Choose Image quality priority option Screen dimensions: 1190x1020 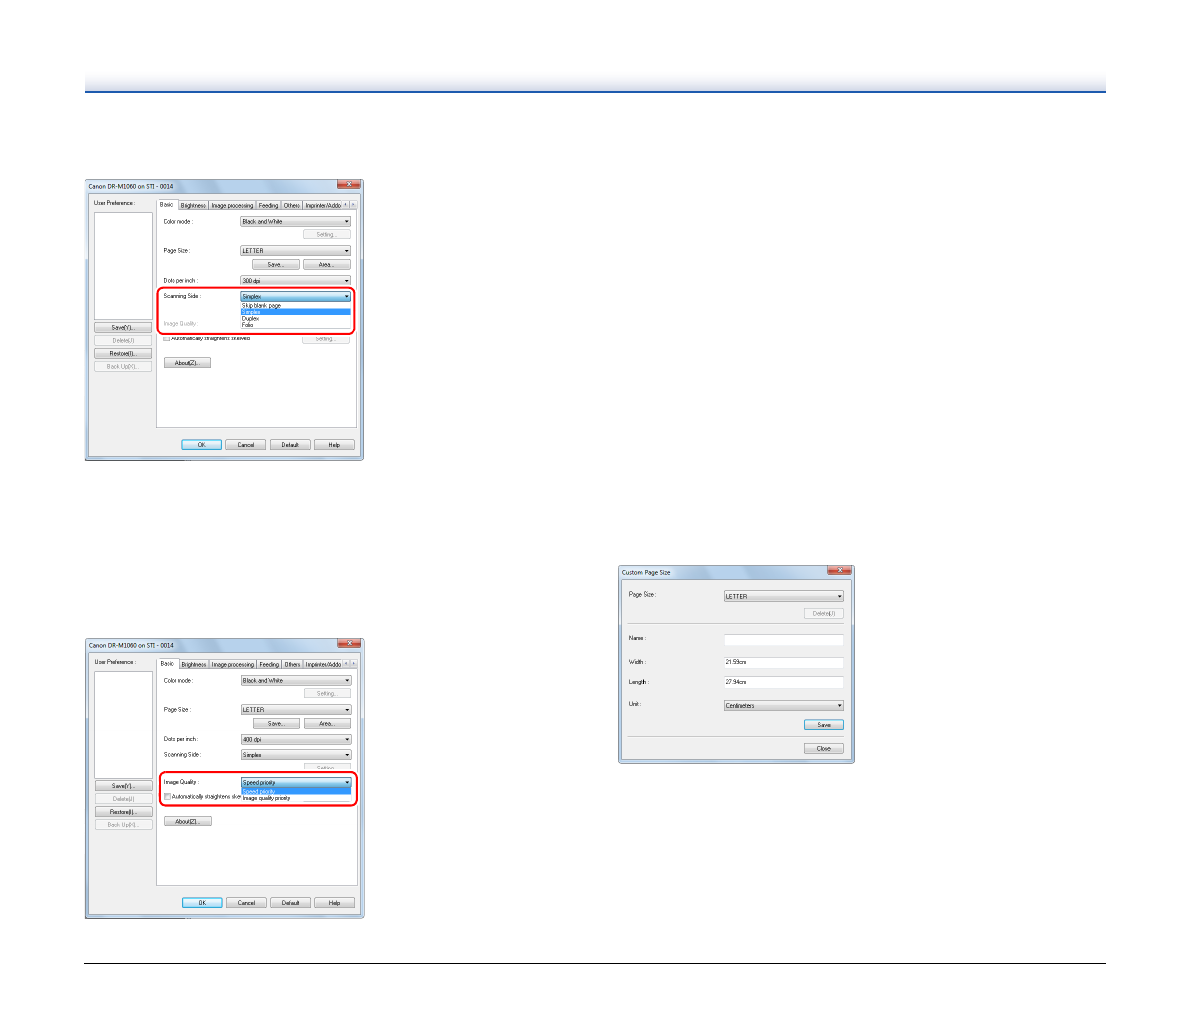(x=267, y=798)
